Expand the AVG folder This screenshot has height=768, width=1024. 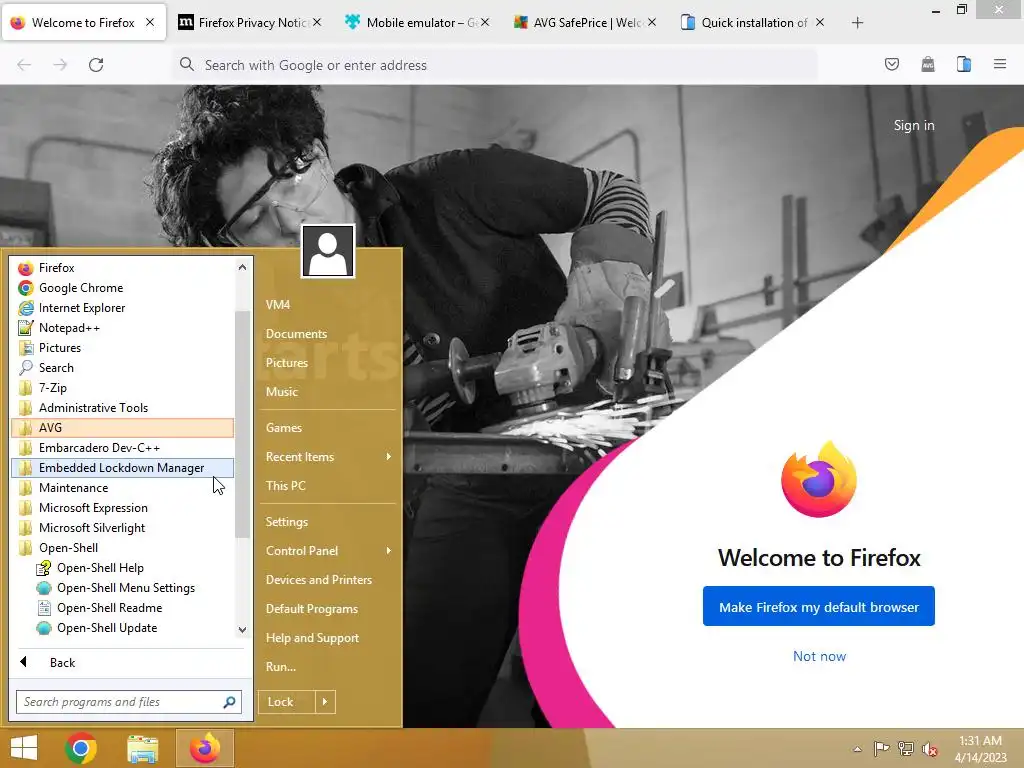pyautogui.click(x=123, y=428)
